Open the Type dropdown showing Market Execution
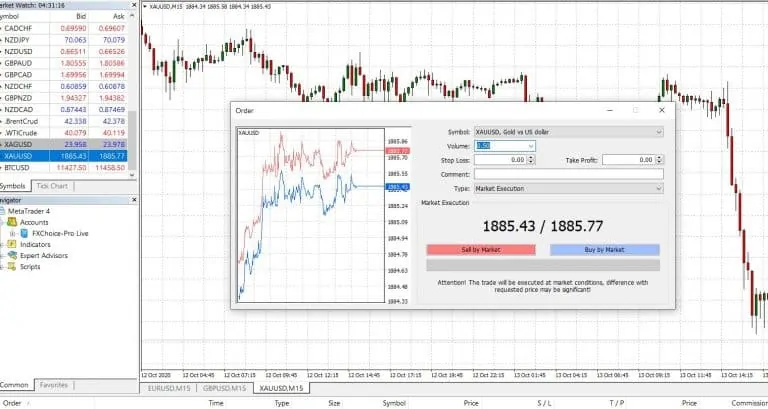768x409 pixels. [x=659, y=189]
